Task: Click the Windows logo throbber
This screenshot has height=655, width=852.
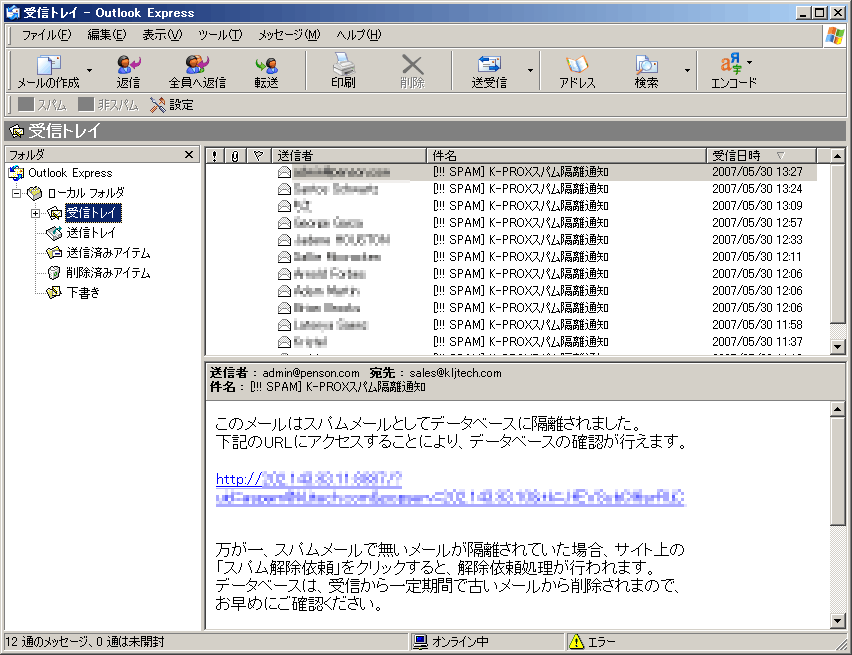Action: [835, 36]
